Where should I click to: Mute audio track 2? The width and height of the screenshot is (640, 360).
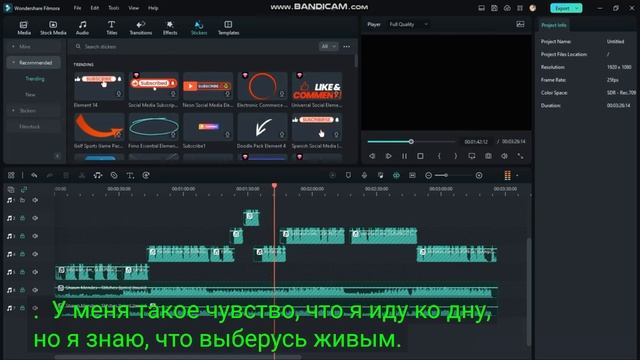pyautogui.click(x=35, y=218)
